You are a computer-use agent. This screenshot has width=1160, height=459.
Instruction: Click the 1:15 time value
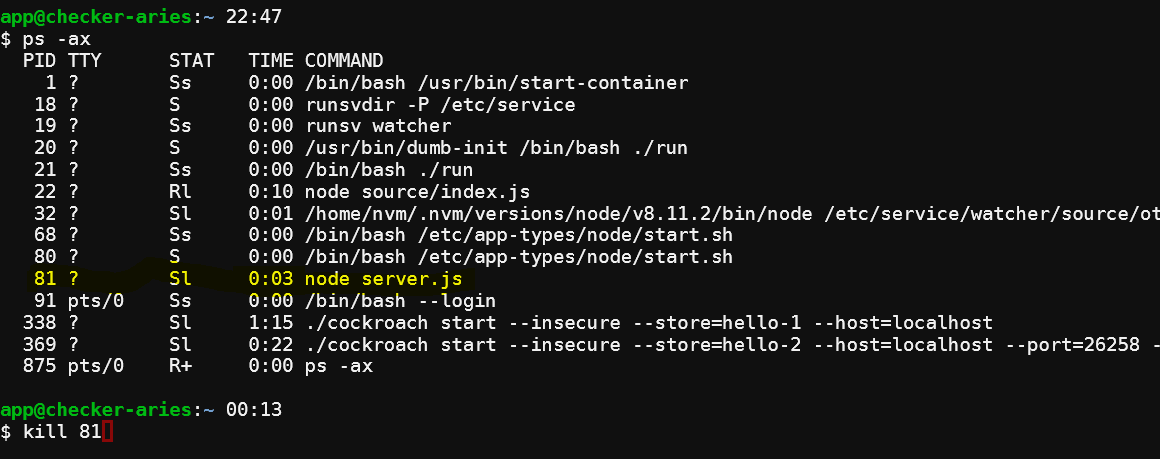point(271,323)
